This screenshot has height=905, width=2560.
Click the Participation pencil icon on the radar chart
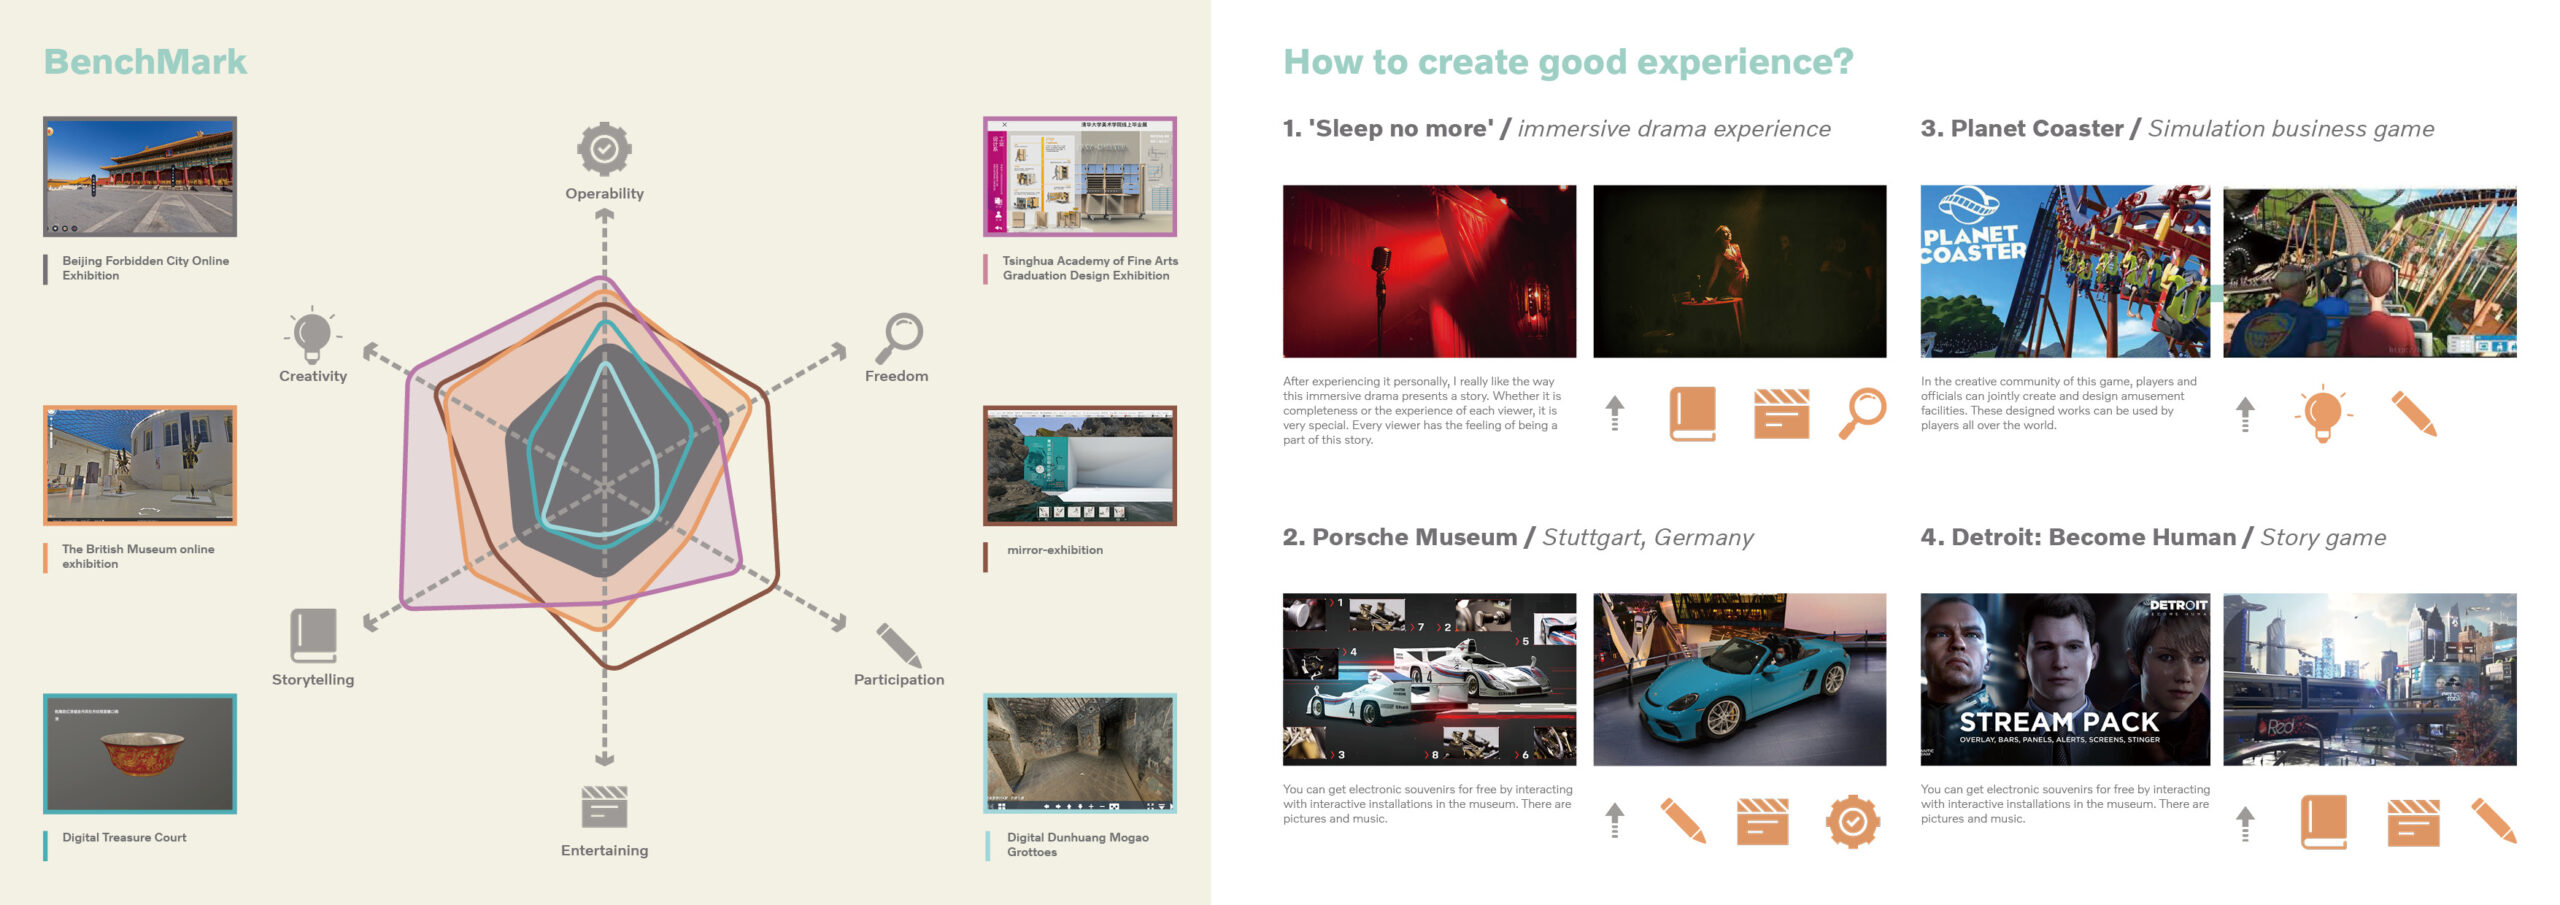(x=899, y=645)
